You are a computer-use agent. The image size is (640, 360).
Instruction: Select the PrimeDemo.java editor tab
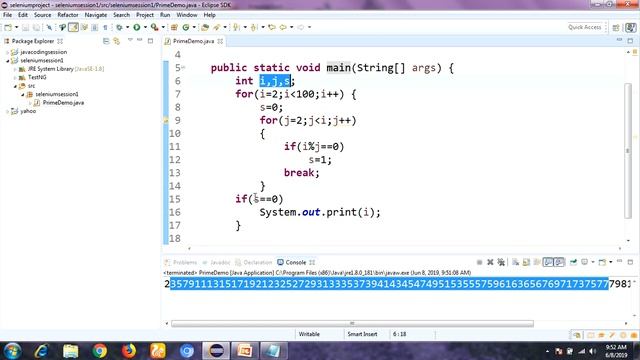193,41
